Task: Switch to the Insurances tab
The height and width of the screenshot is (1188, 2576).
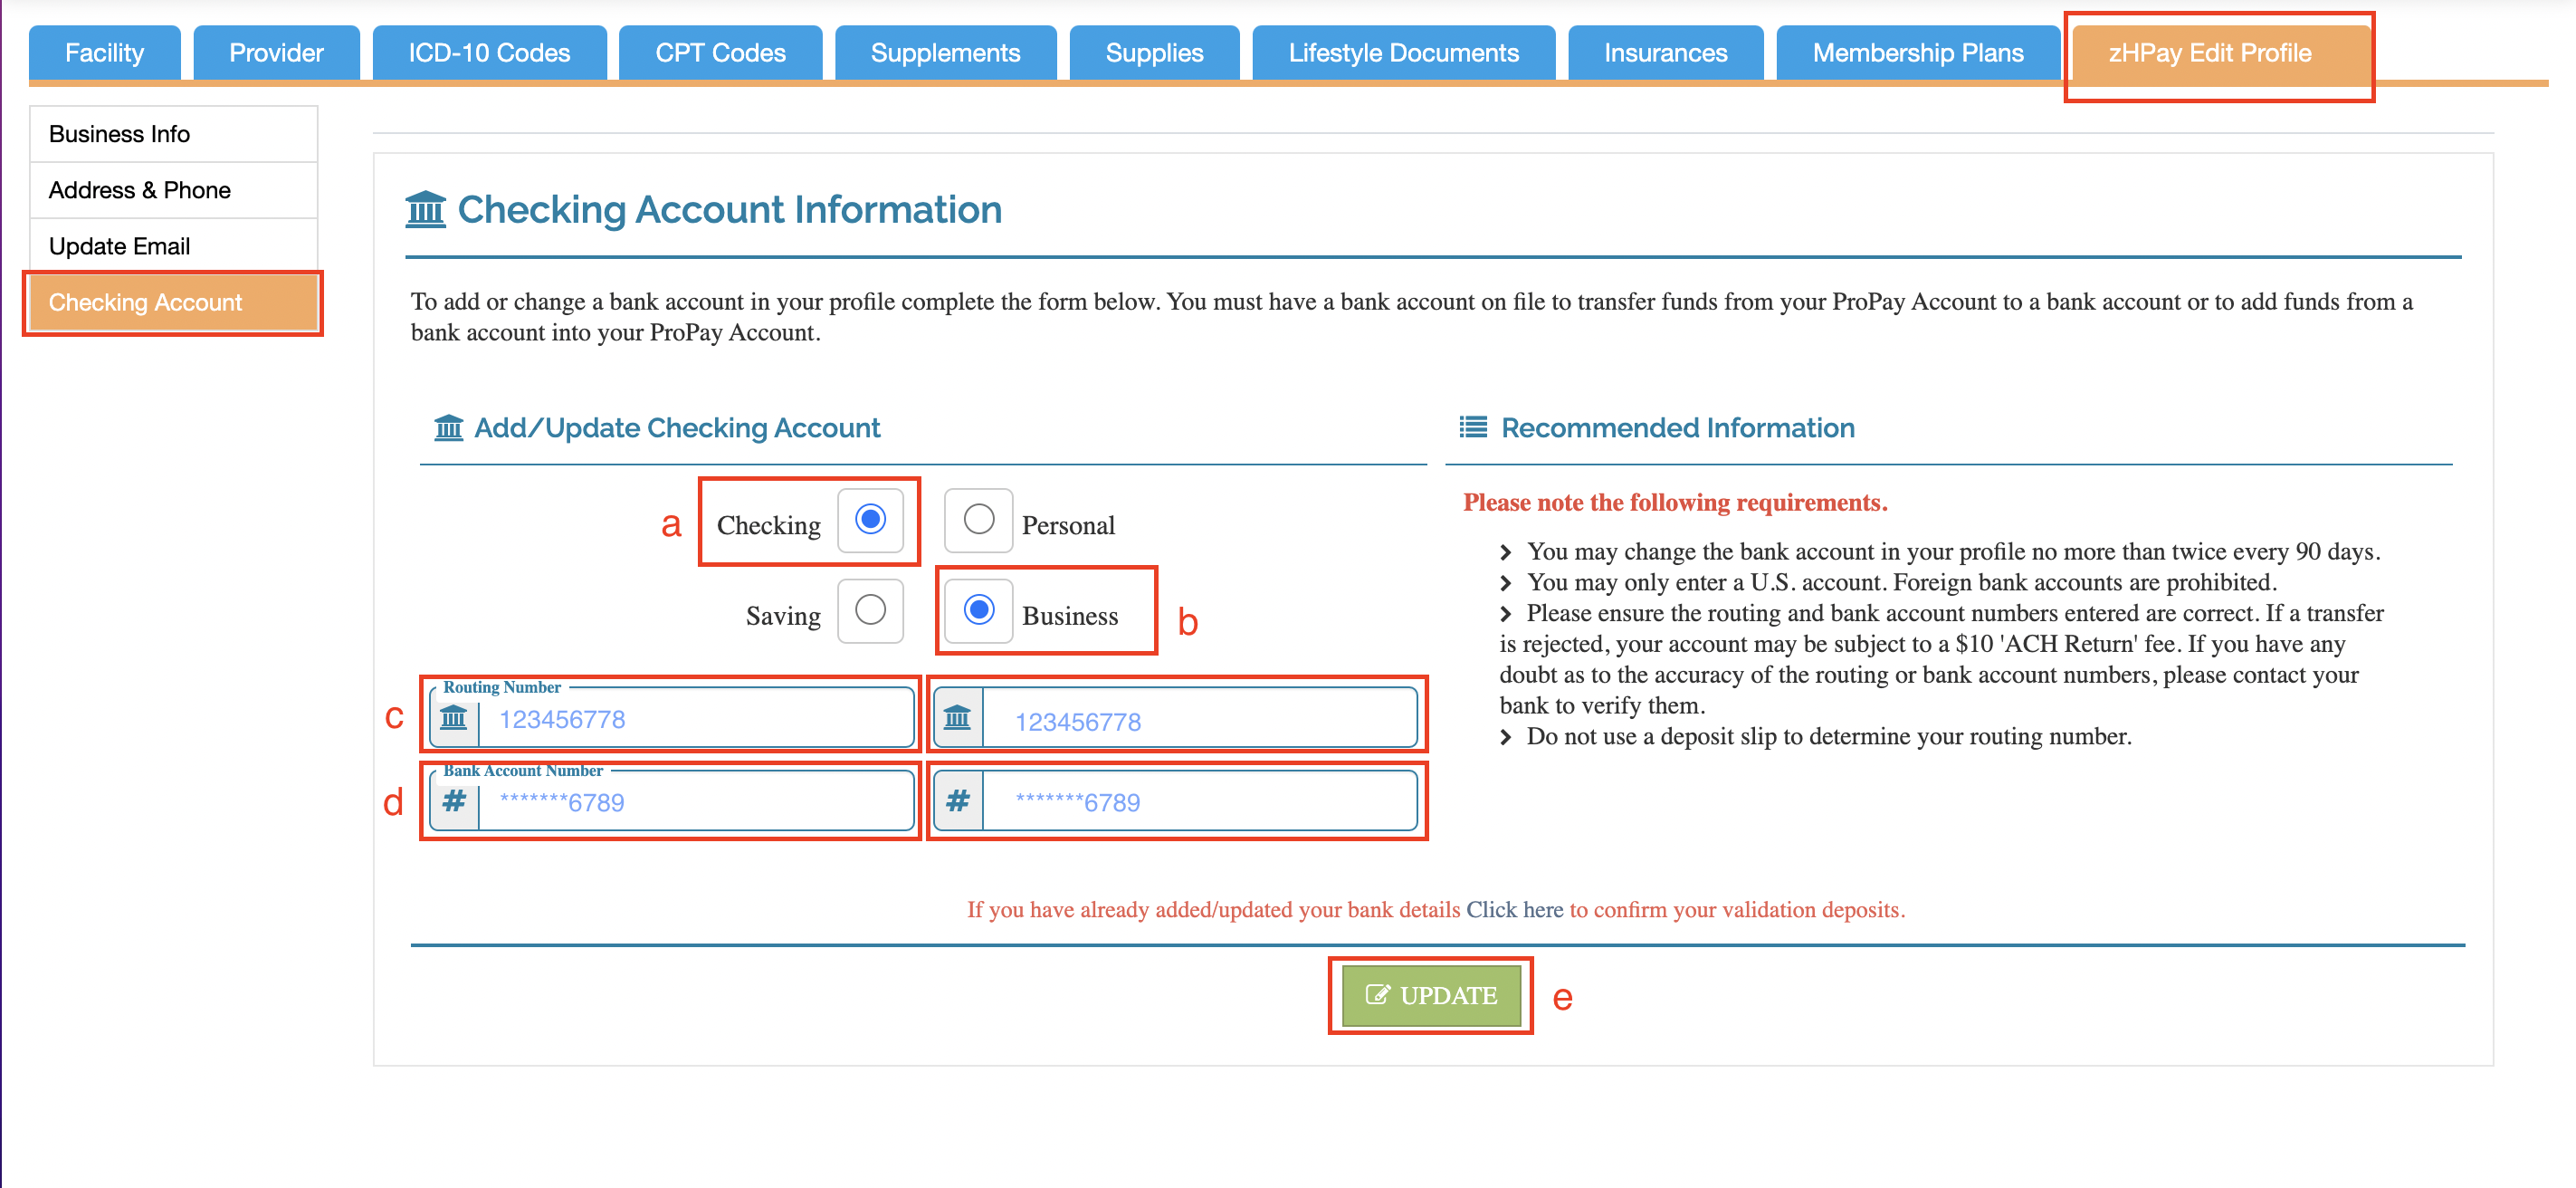Action: [x=1665, y=53]
